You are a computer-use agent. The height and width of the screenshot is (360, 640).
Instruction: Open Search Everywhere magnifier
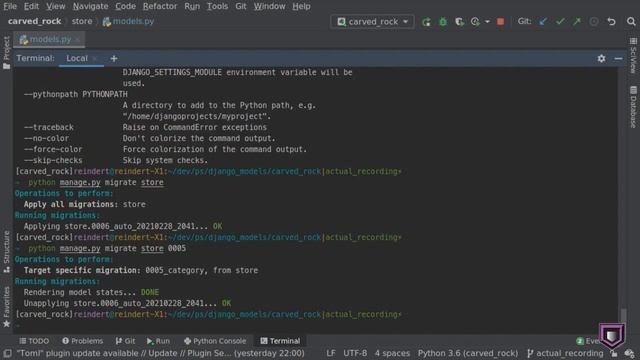631,22
